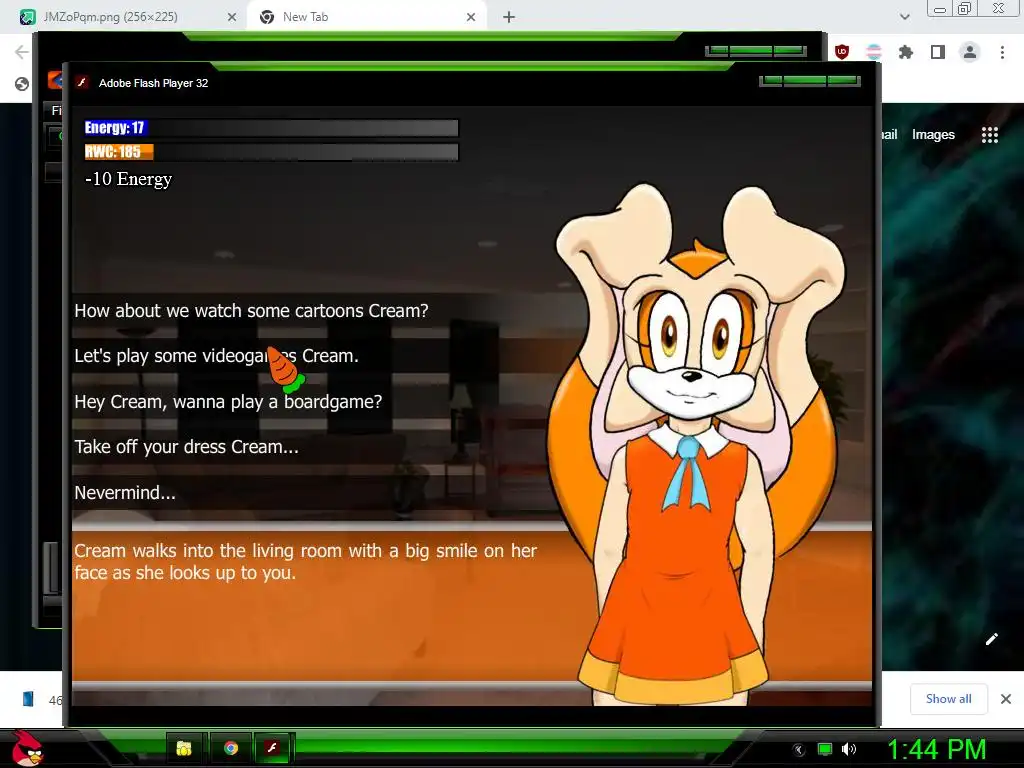Click the Angry Birds start button
The image size is (1024, 768).
(28, 748)
